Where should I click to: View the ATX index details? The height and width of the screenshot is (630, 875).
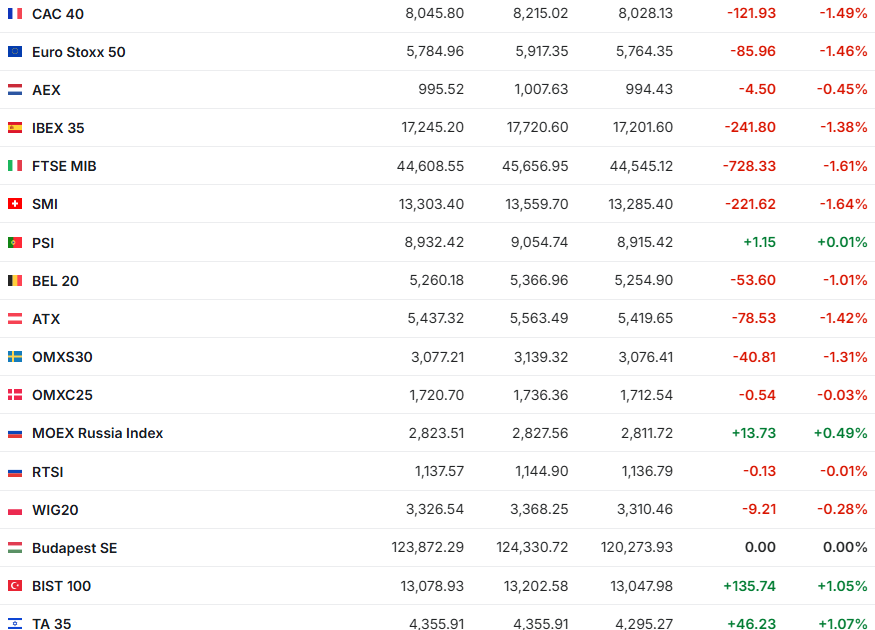(x=46, y=319)
